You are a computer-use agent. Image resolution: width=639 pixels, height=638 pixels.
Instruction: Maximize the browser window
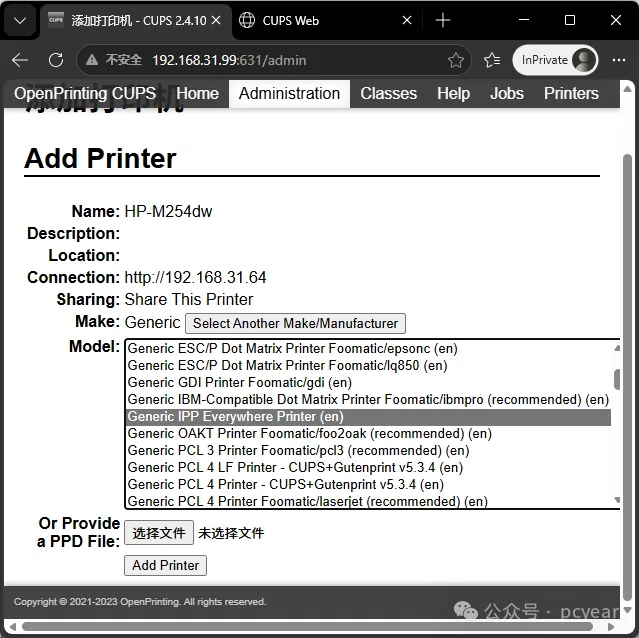pyautogui.click(x=570, y=20)
